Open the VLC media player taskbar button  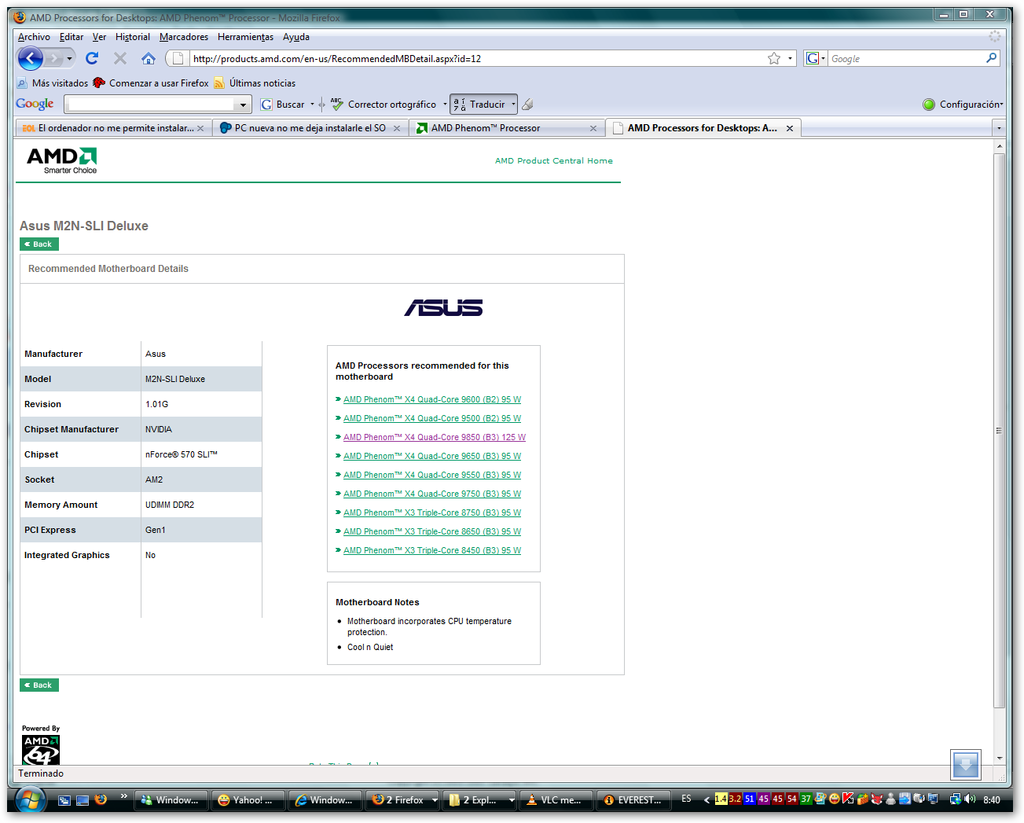point(556,799)
